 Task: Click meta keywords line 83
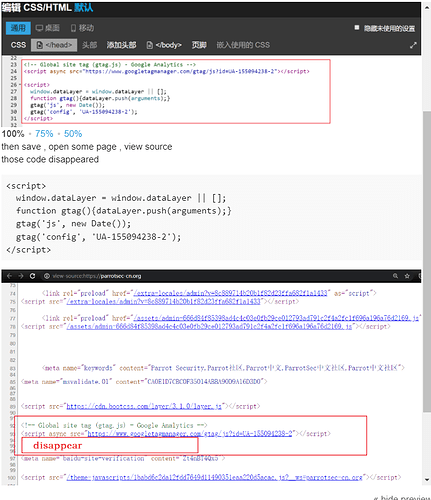tap(223, 368)
